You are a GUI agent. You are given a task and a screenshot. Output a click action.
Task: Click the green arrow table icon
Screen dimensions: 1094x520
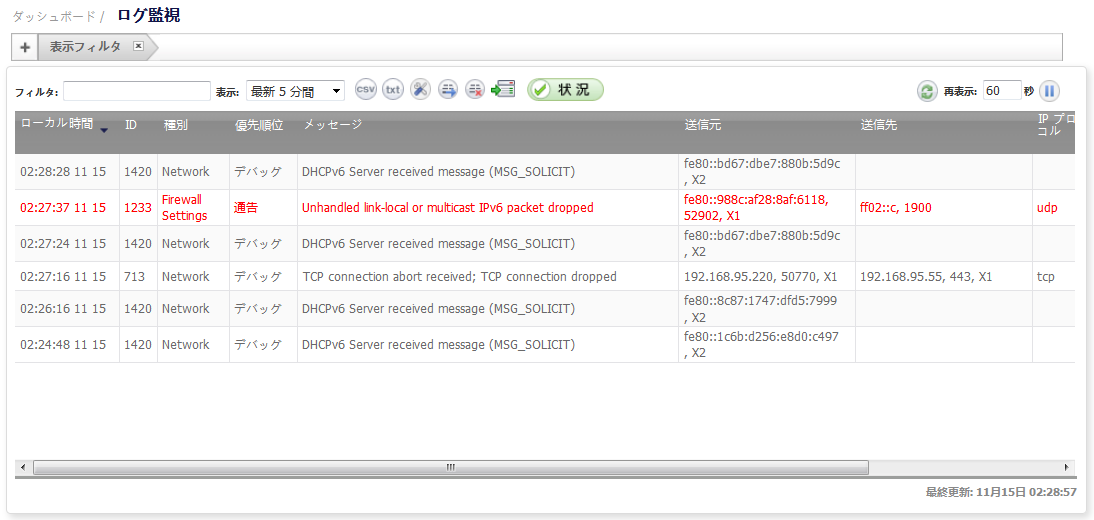click(x=503, y=90)
